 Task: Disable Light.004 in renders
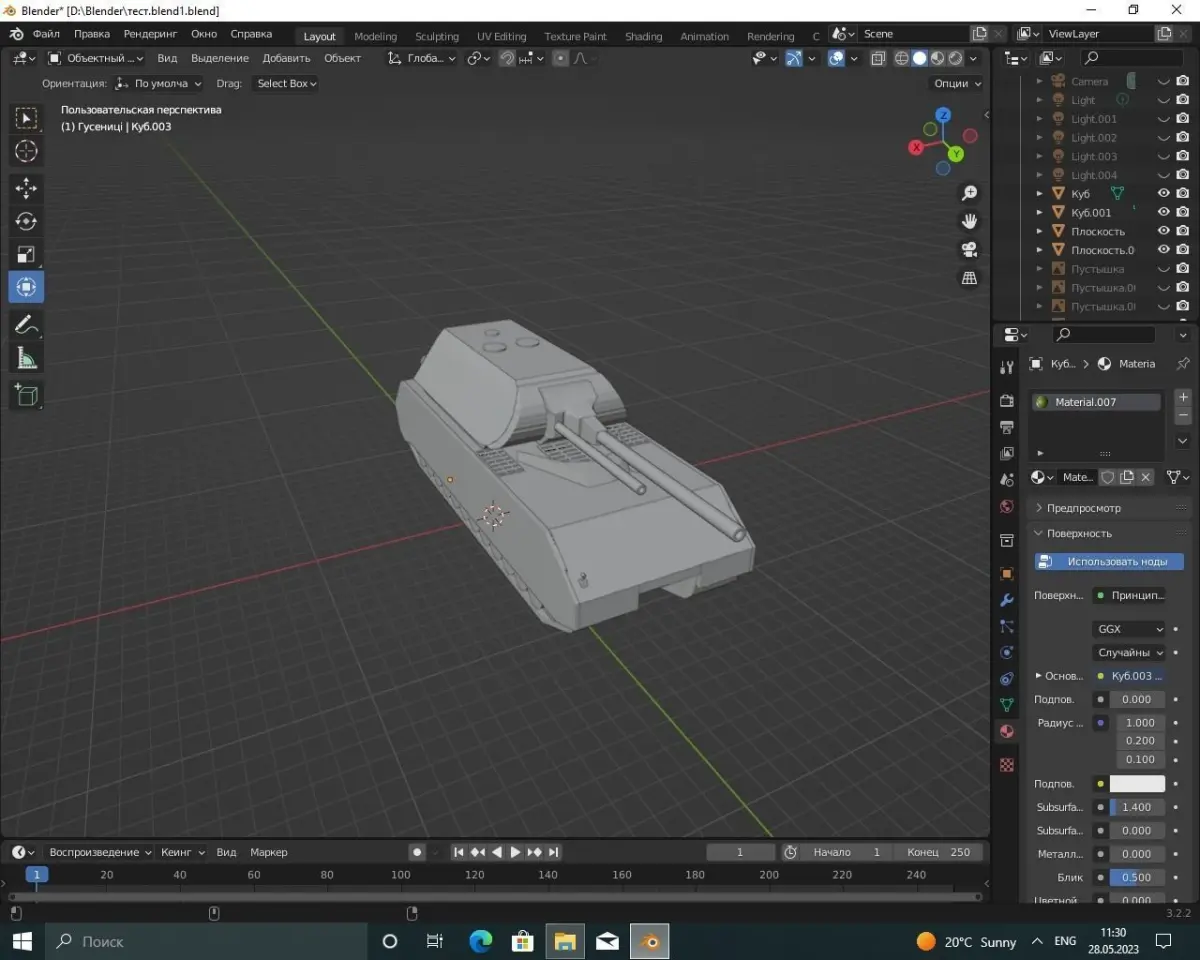pos(1183,175)
